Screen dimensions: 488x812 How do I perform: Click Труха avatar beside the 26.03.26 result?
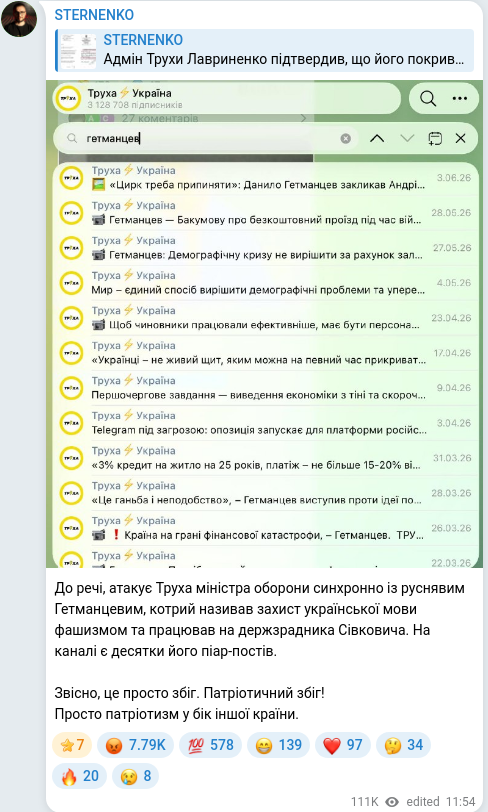(71, 529)
